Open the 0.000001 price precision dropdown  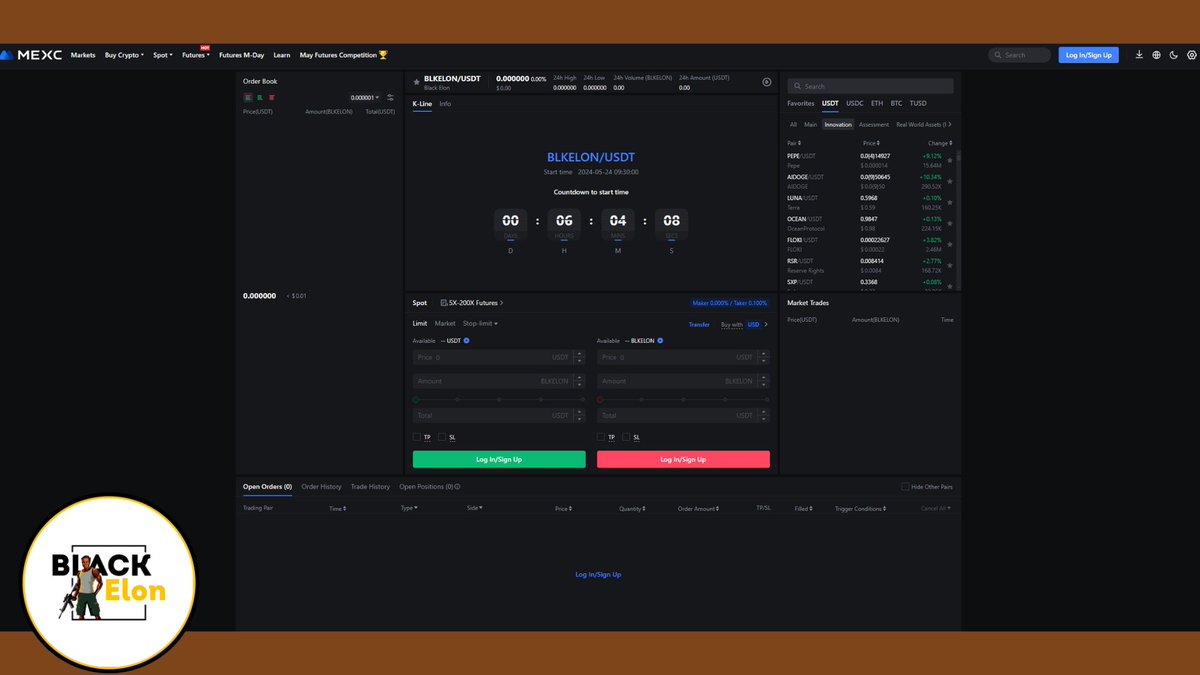(365, 98)
